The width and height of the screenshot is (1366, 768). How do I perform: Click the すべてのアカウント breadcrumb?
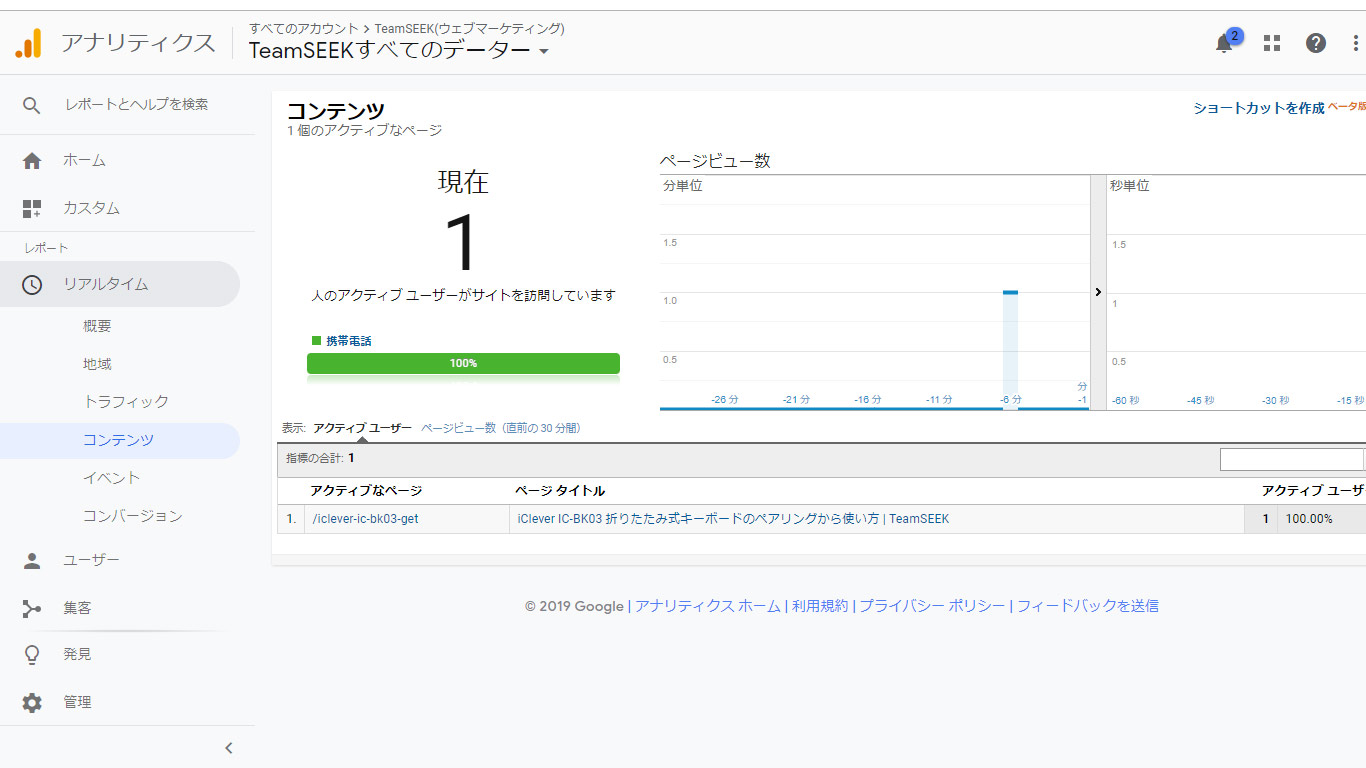click(303, 28)
